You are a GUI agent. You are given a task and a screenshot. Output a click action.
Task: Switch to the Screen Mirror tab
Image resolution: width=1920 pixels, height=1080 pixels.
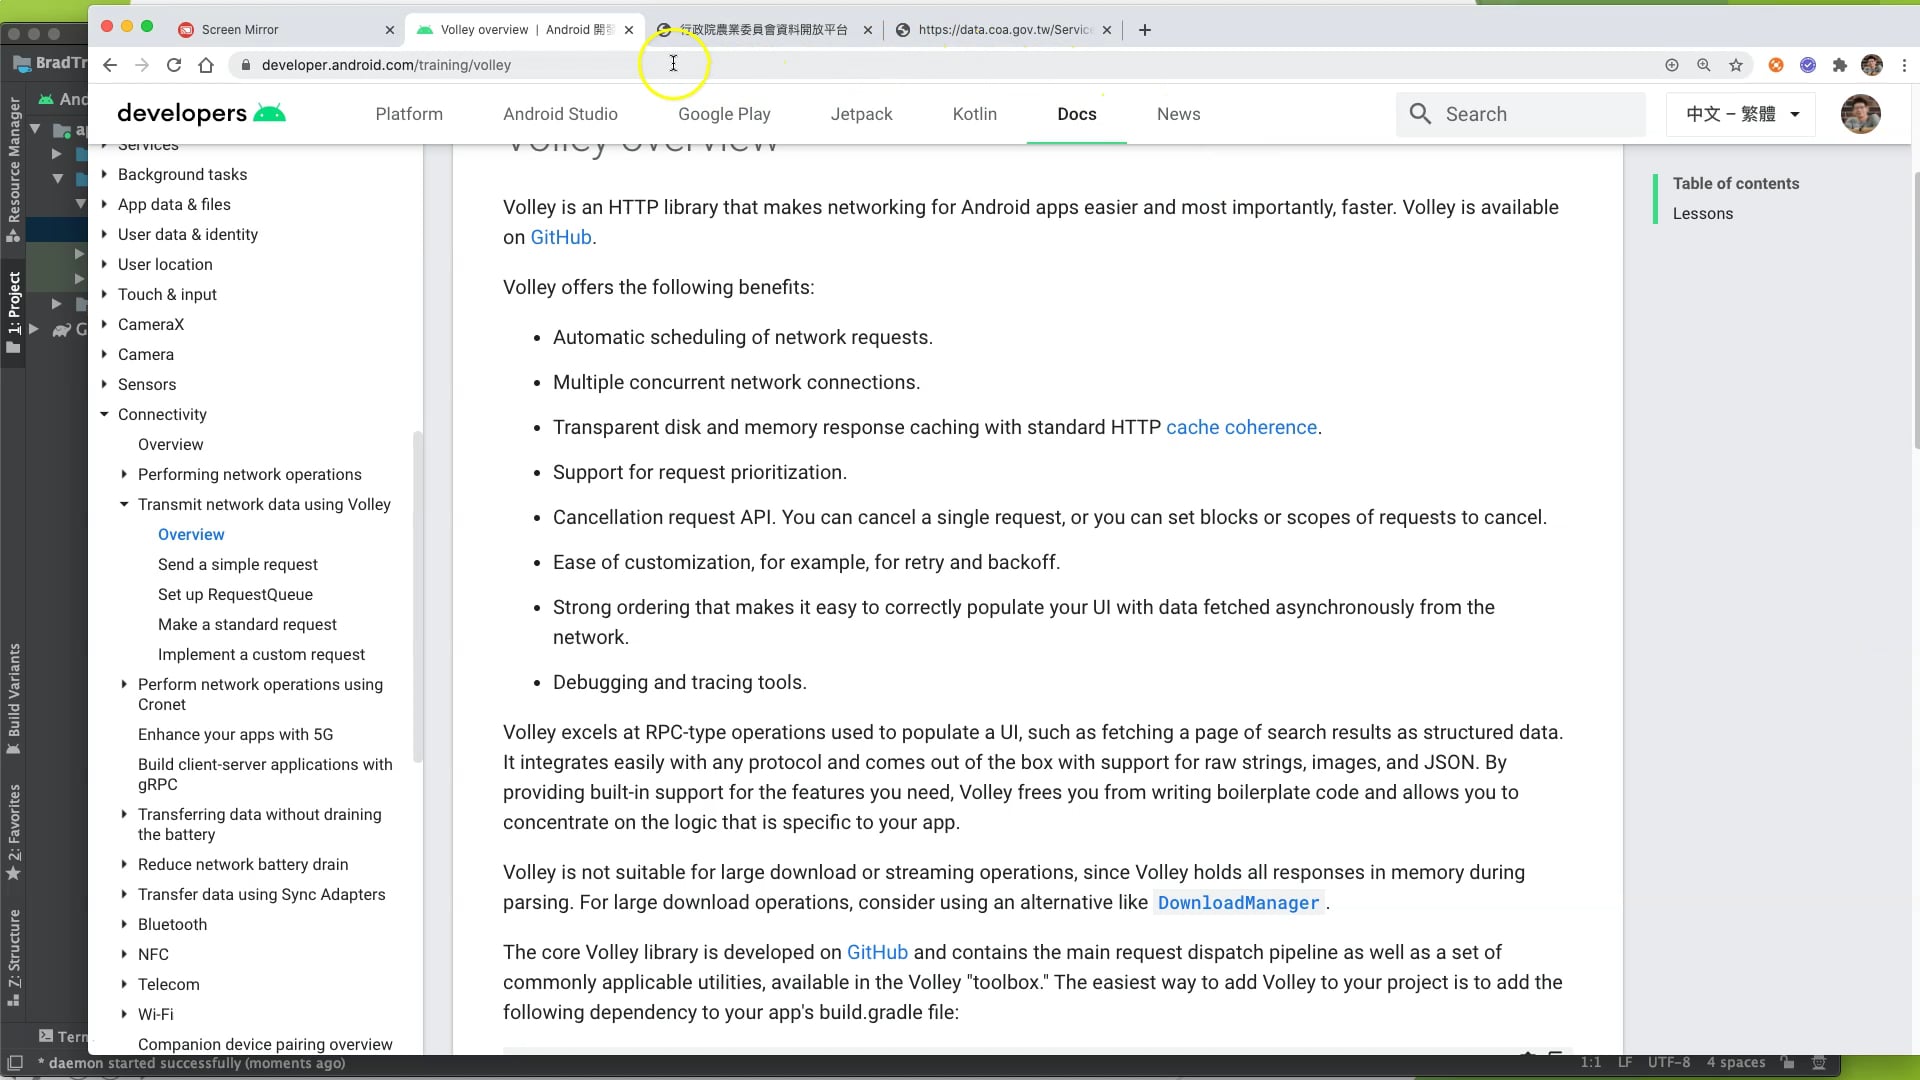click(240, 30)
